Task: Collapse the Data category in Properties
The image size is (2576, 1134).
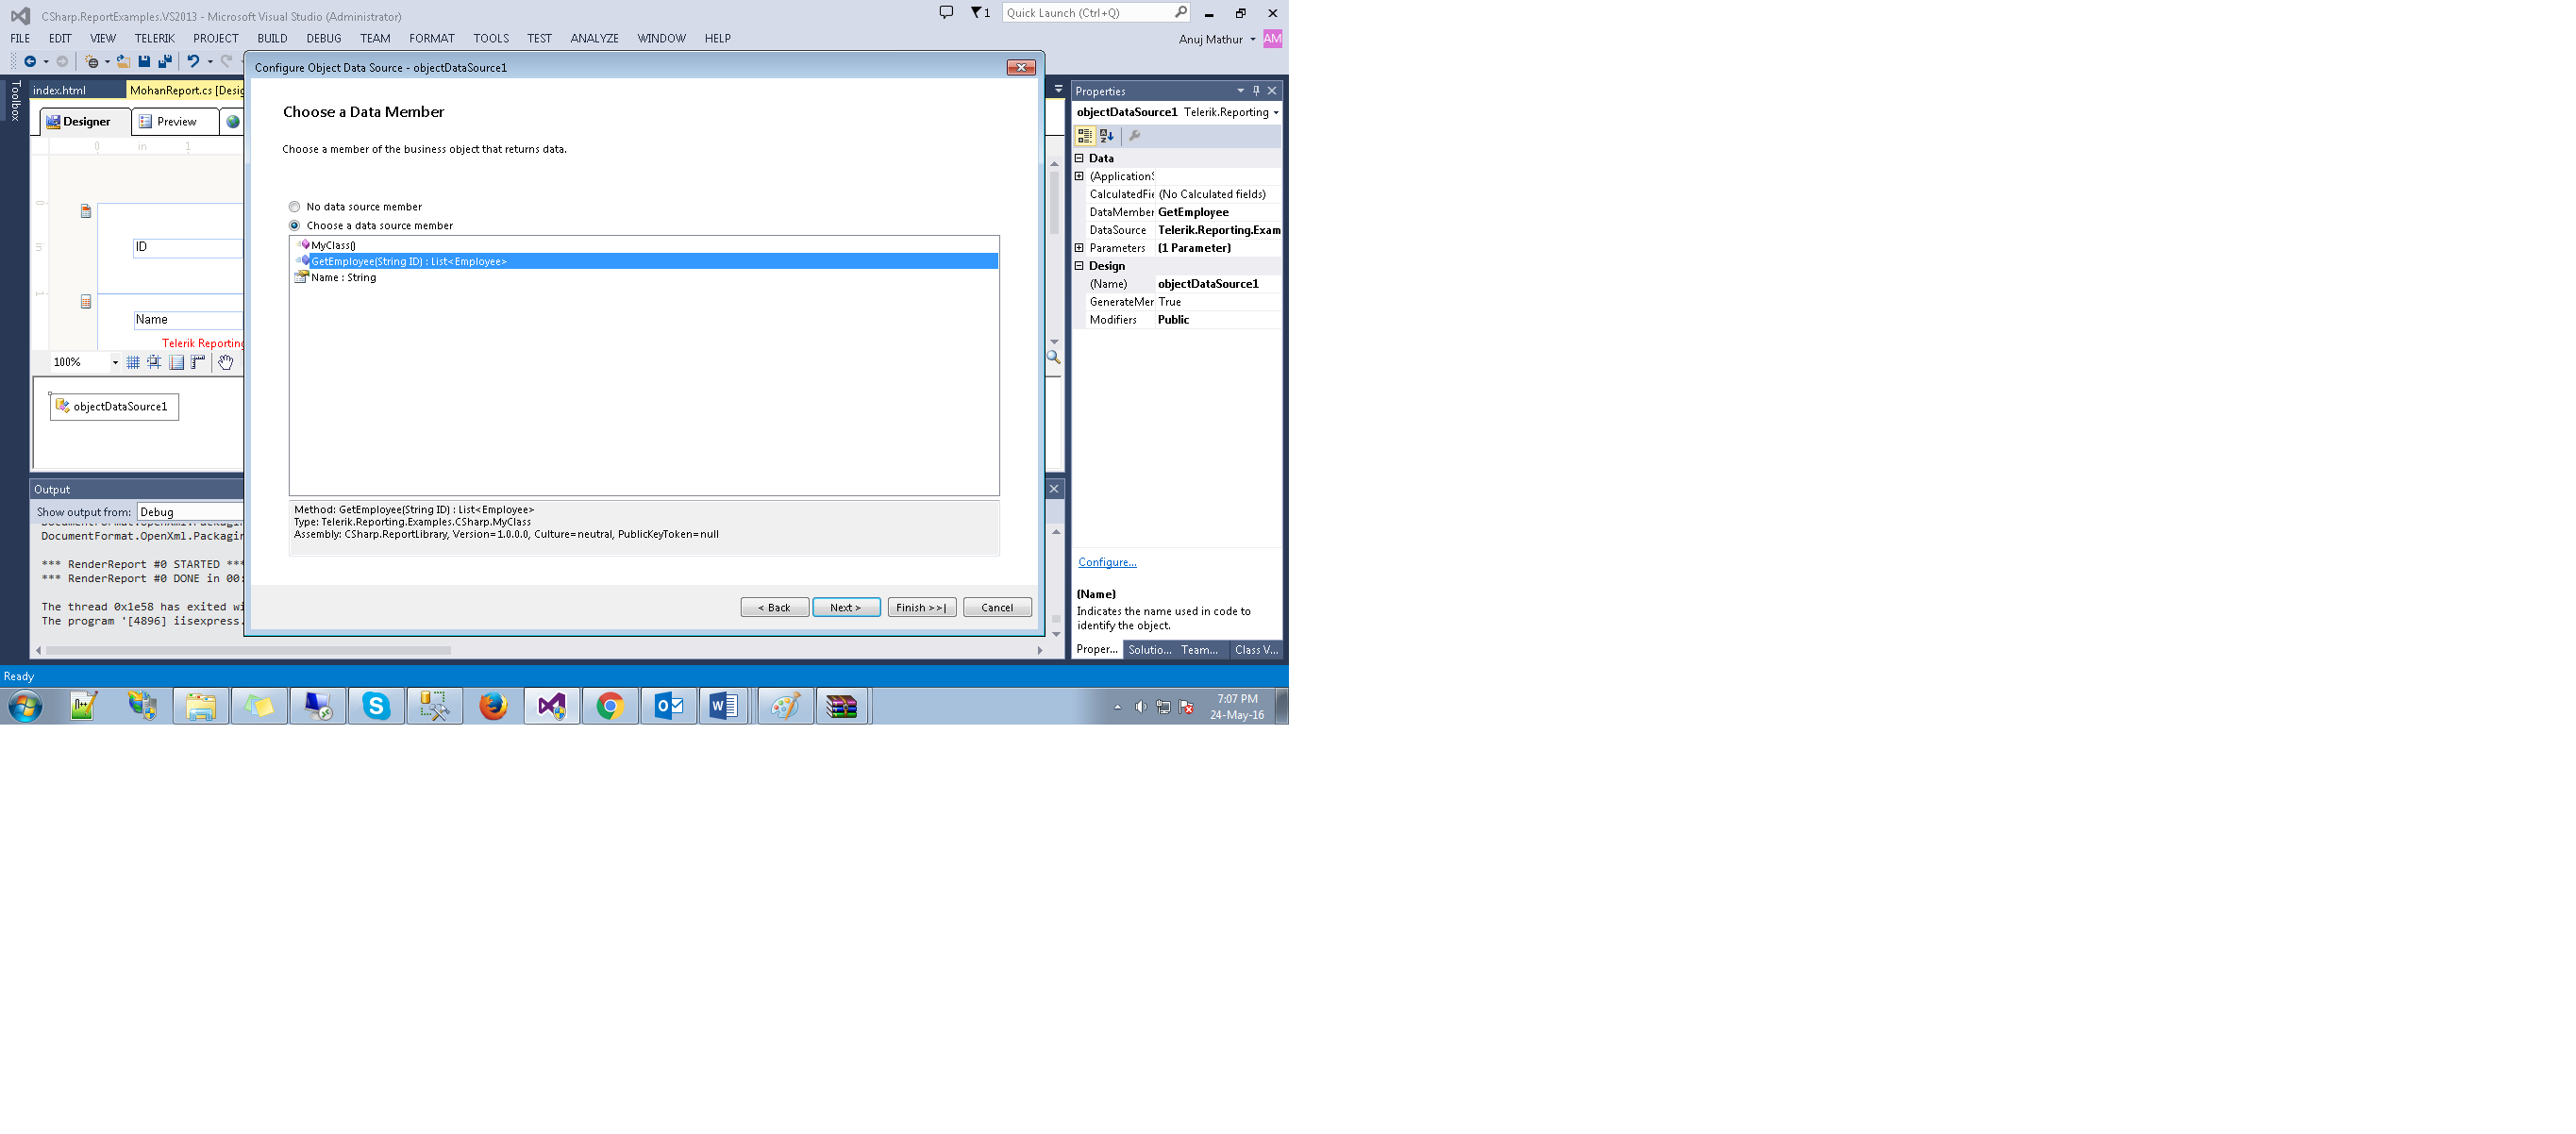Action: [1079, 158]
